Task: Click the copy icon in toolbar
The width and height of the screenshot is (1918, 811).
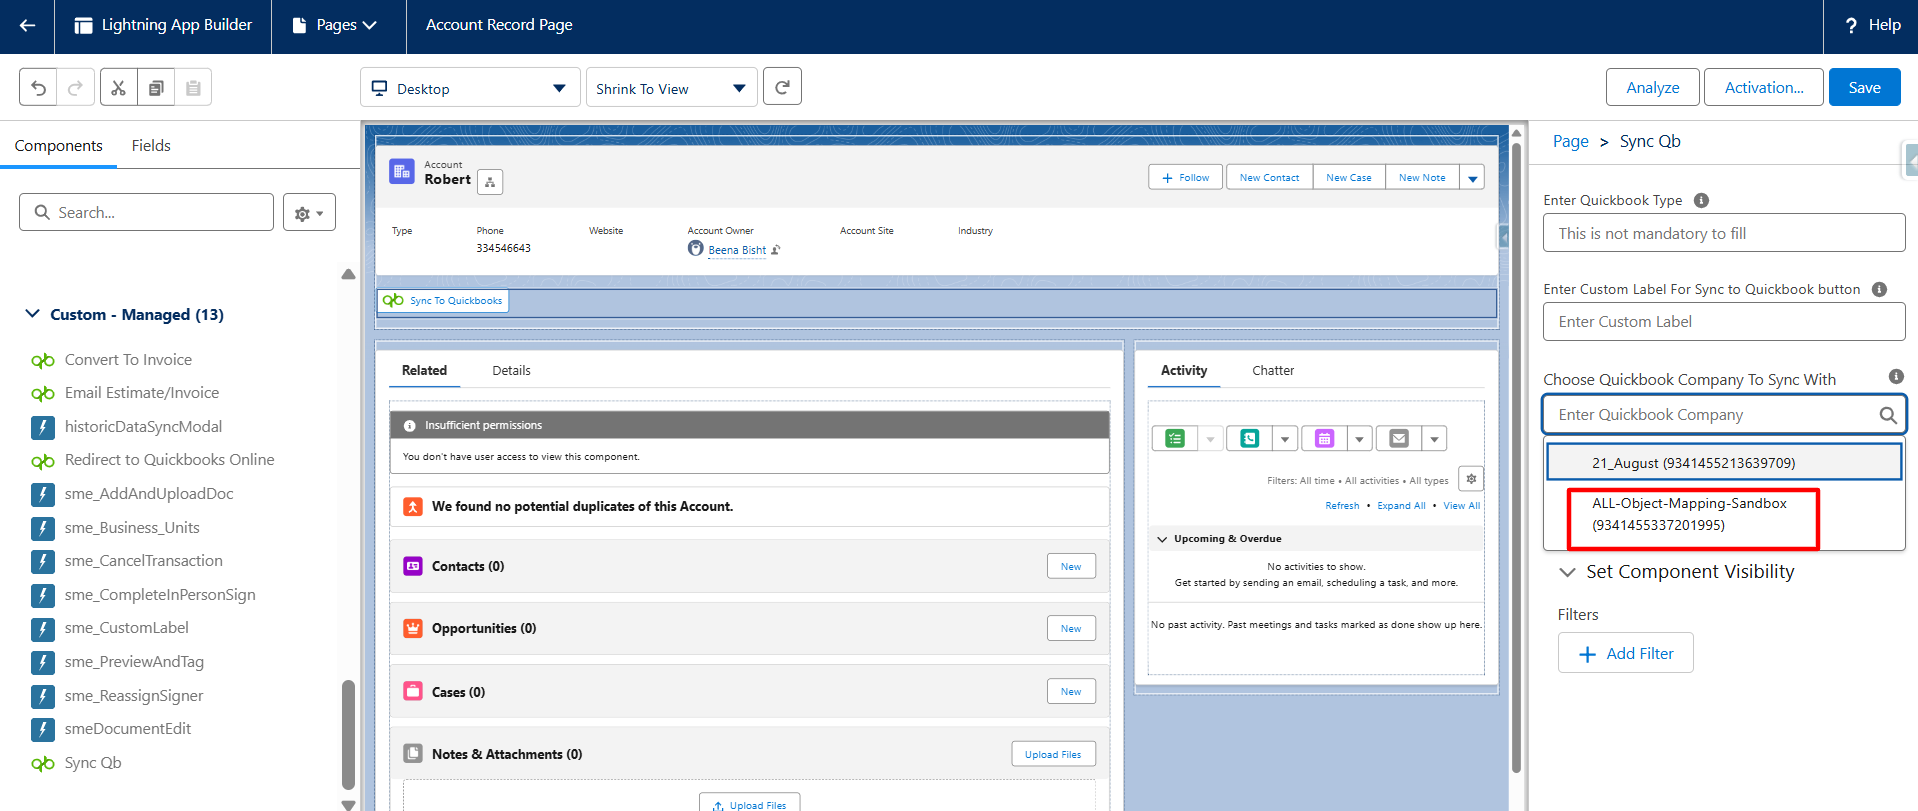Action: 156,88
